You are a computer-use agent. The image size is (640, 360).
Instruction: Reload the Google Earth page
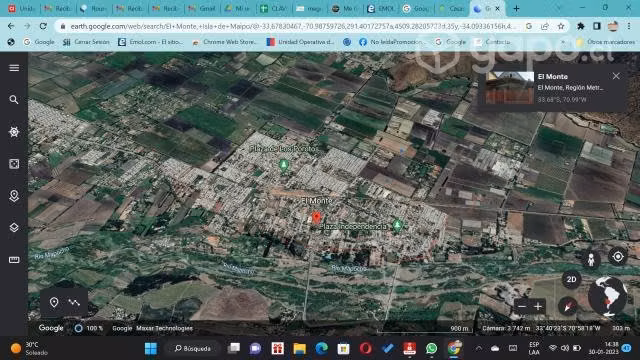click(x=43, y=26)
